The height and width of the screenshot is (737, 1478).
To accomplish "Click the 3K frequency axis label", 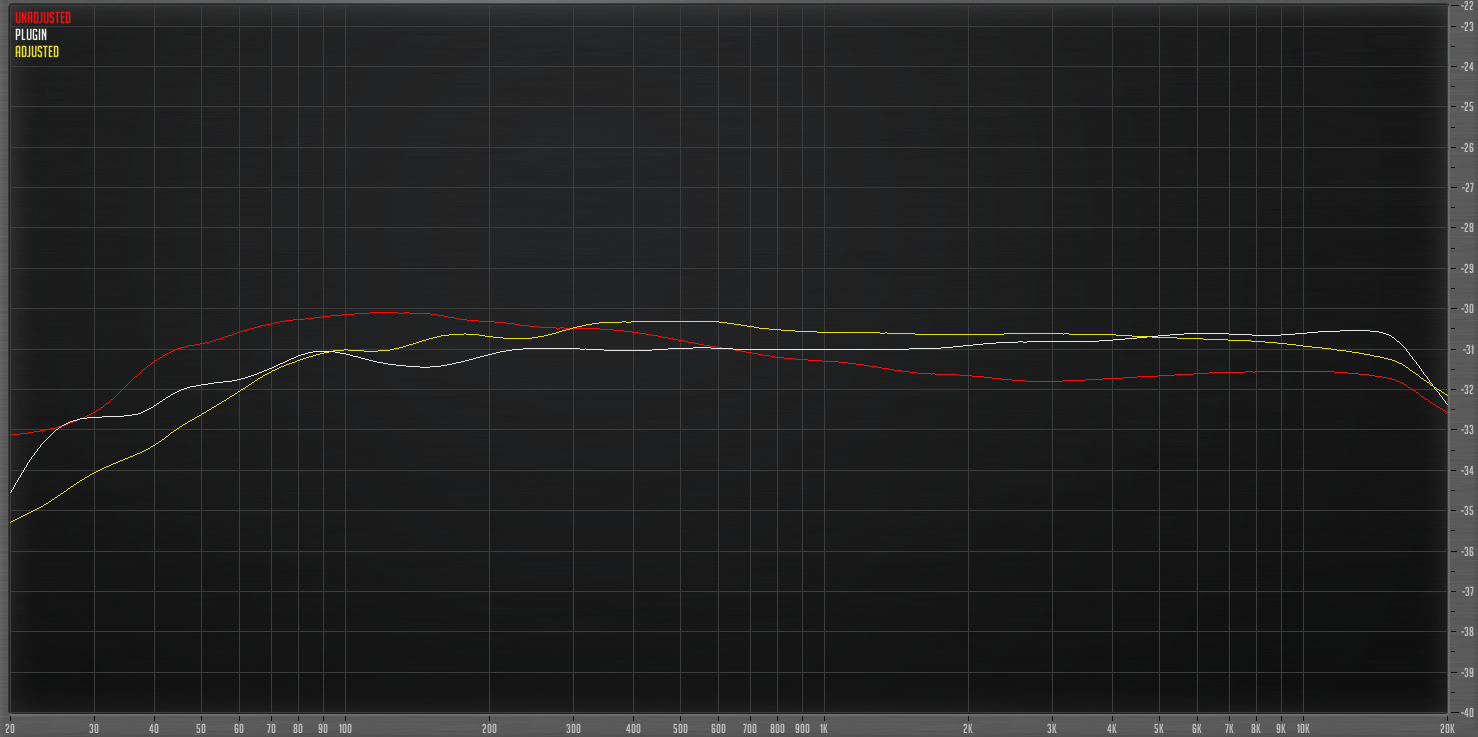I will [x=1052, y=728].
